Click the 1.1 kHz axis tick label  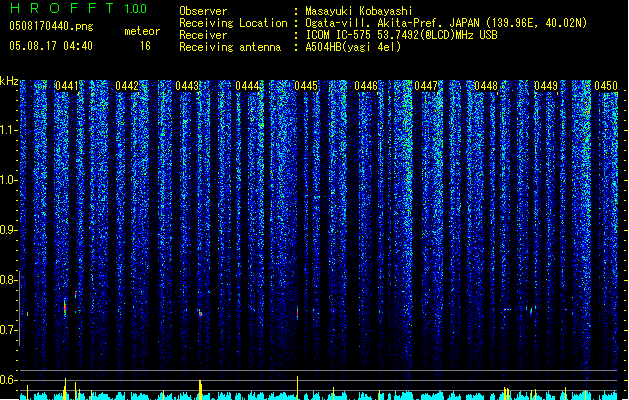[x=8, y=130]
